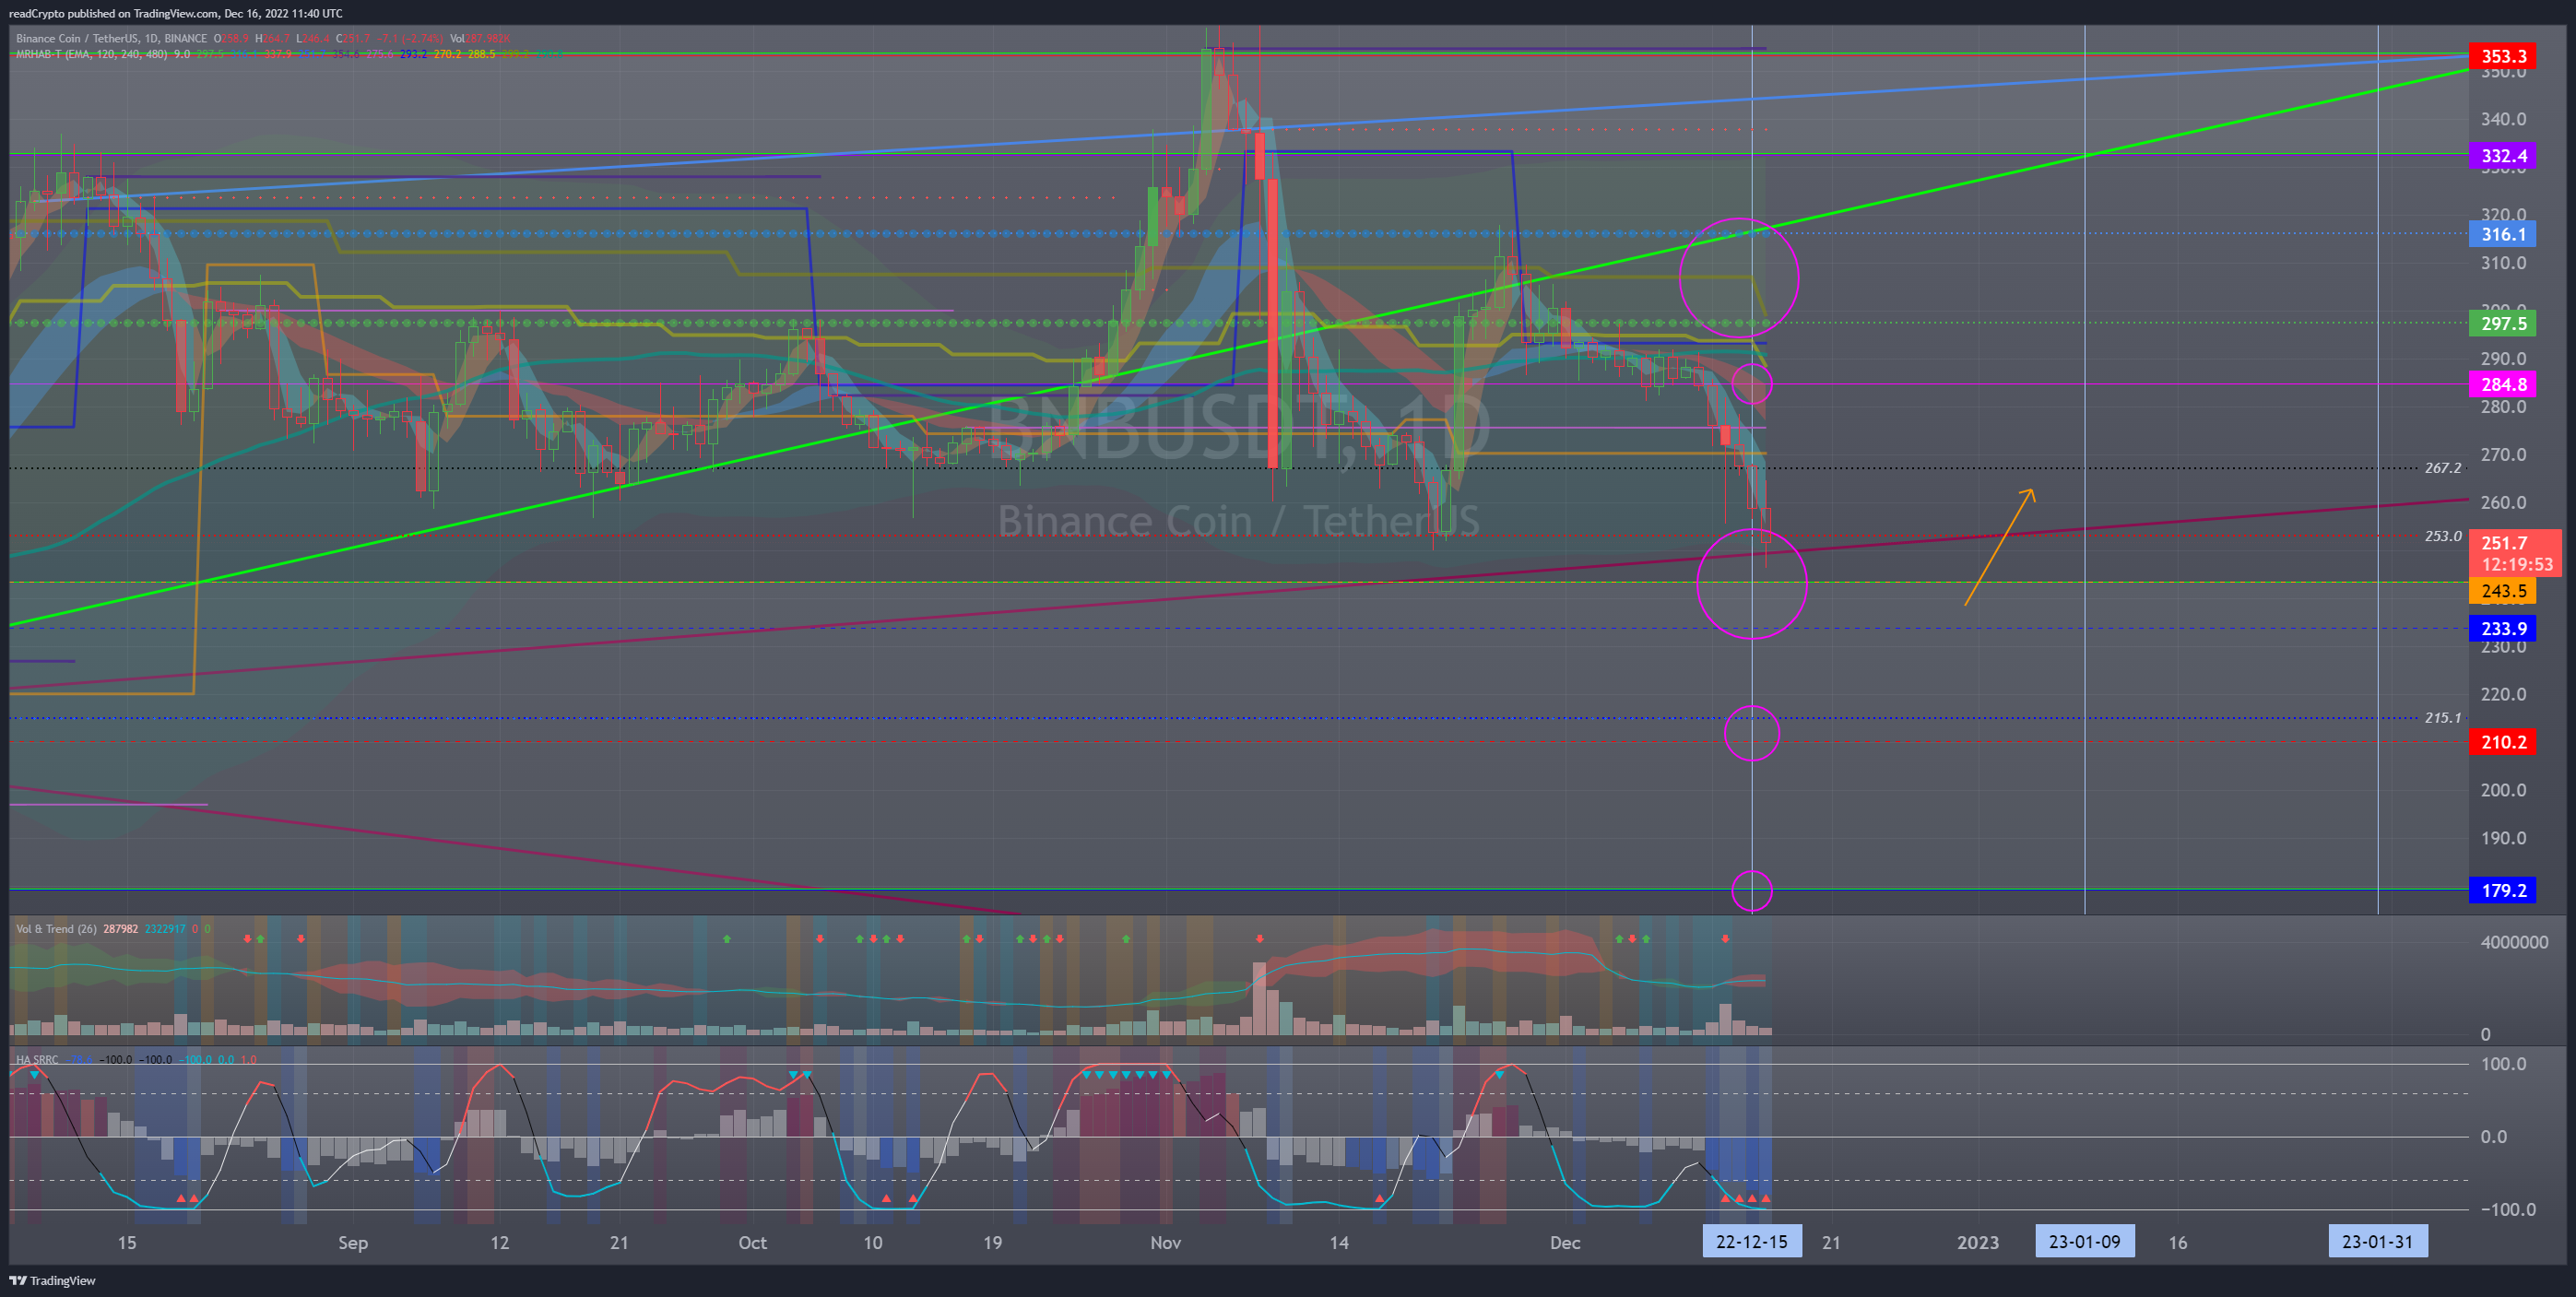The image size is (2576, 1297).
Task: Click the 179.2 blue price label
Action: click(x=2503, y=890)
